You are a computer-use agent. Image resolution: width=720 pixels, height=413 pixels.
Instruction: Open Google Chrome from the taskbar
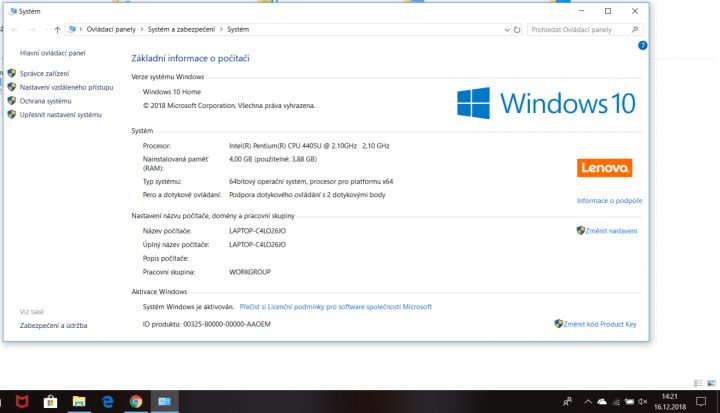(x=136, y=402)
